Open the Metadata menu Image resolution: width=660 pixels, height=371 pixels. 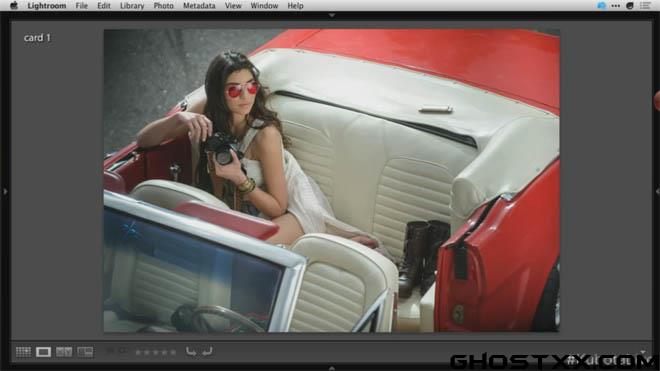tap(199, 5)
